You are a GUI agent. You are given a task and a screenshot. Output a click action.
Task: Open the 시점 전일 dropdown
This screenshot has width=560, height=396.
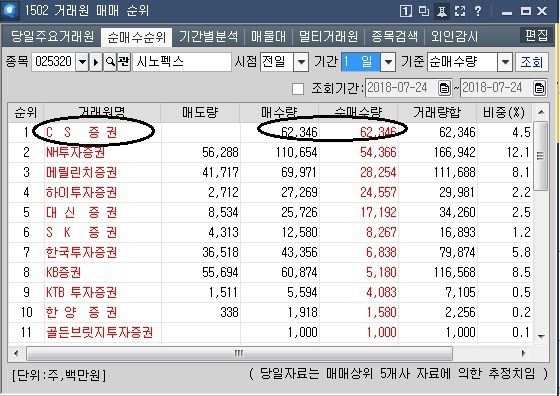[301, 62]
